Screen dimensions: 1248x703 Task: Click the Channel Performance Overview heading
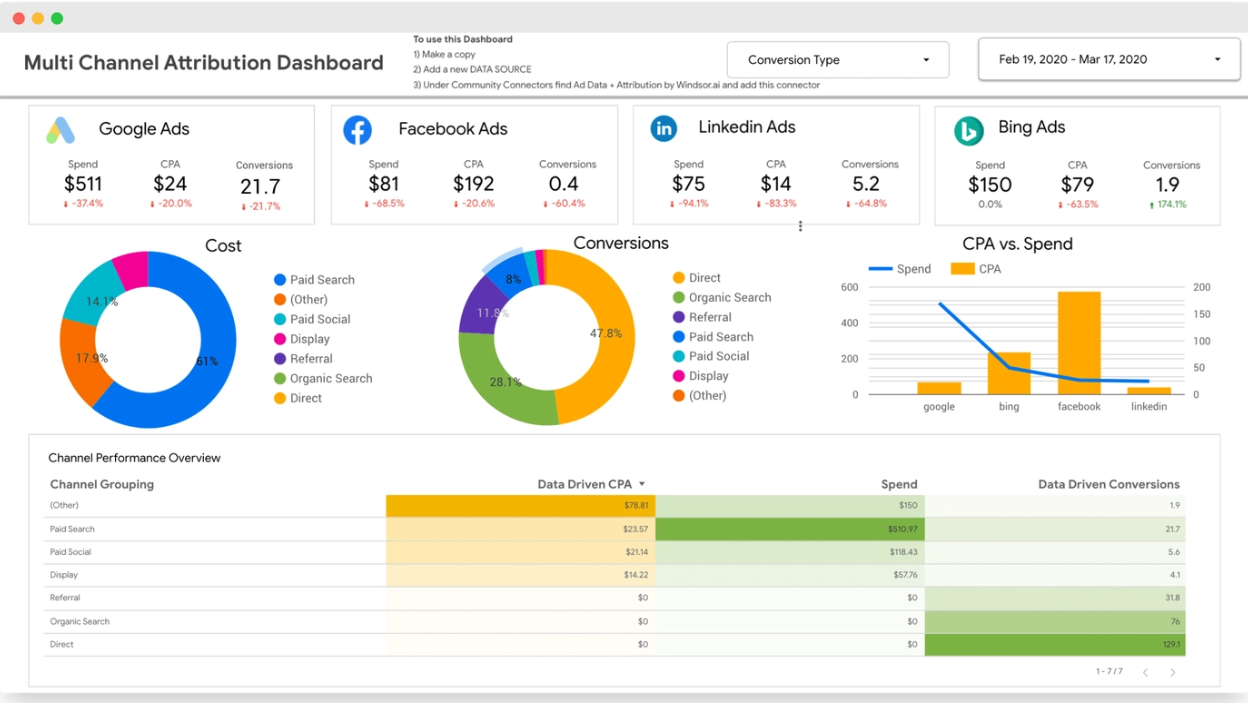(135, 458)
